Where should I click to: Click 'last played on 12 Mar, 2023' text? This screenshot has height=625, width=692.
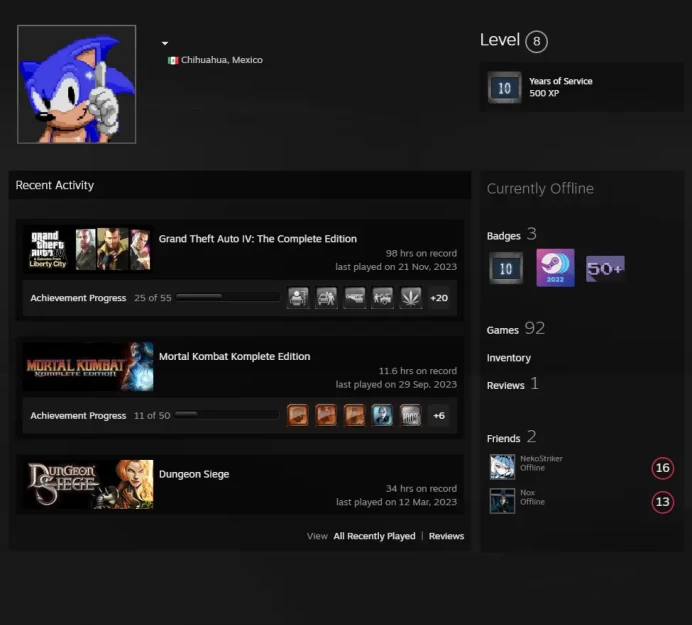coord(396,502)
